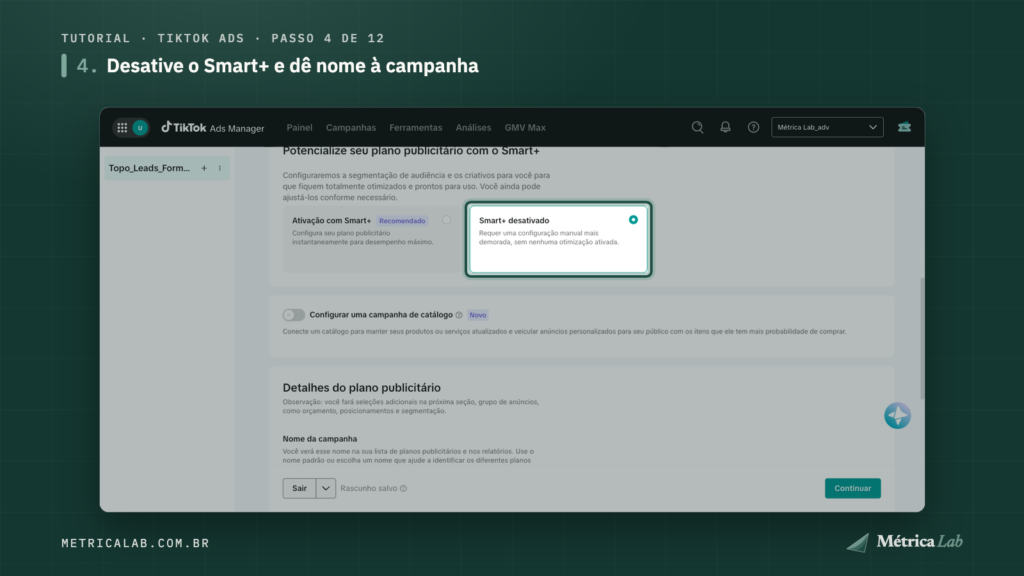The height and width of the screenshot is (576, 1024).
Task: Click Detalhes do plano publicitário heading
Action: point(362,388)
